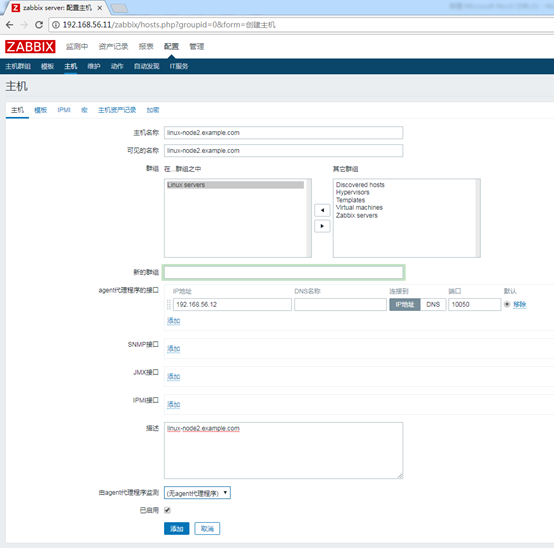Click the 主机名称 input field

[x=283, y=133]
